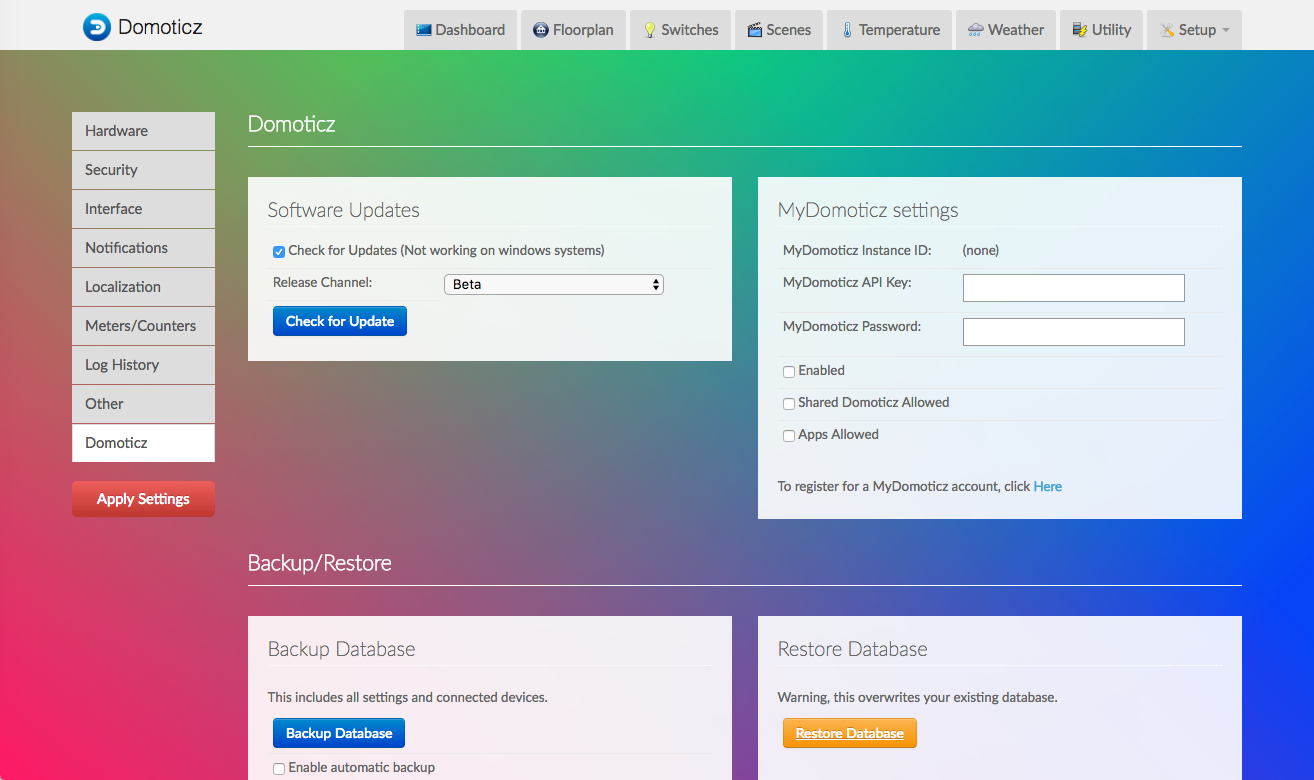This screenshot has width=1314, height=780.
Task: Click the Backup Database heading text
Action: (x=342, y=649)
